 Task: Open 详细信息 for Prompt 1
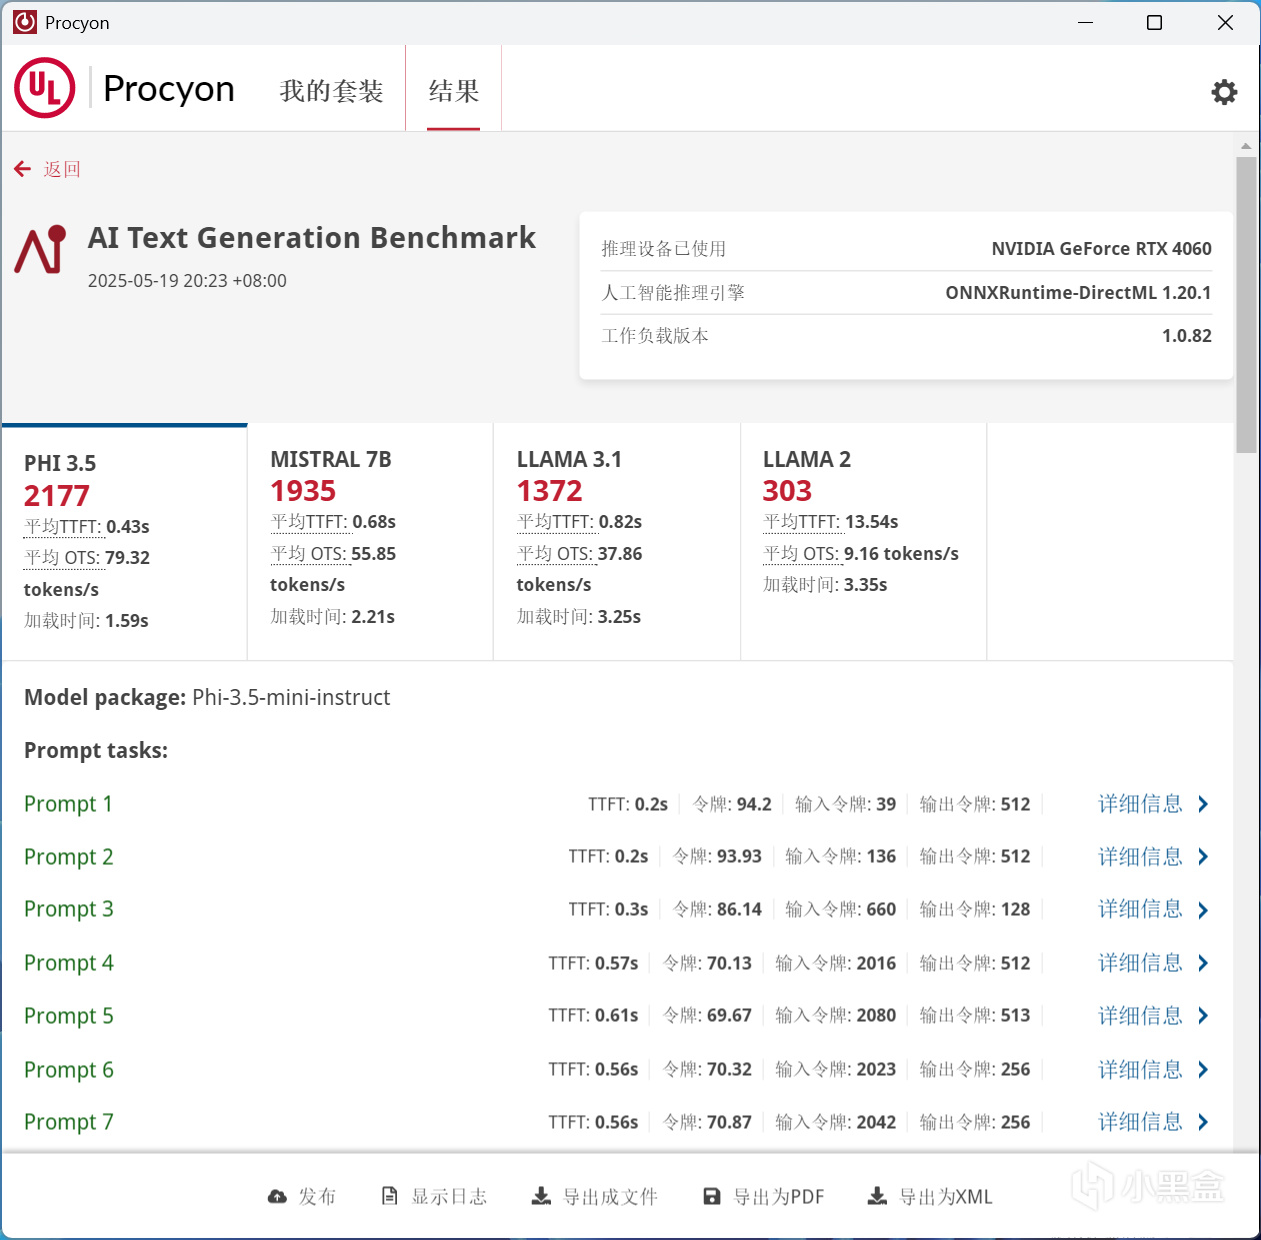pyautogui.click(x=1140, y=803)
